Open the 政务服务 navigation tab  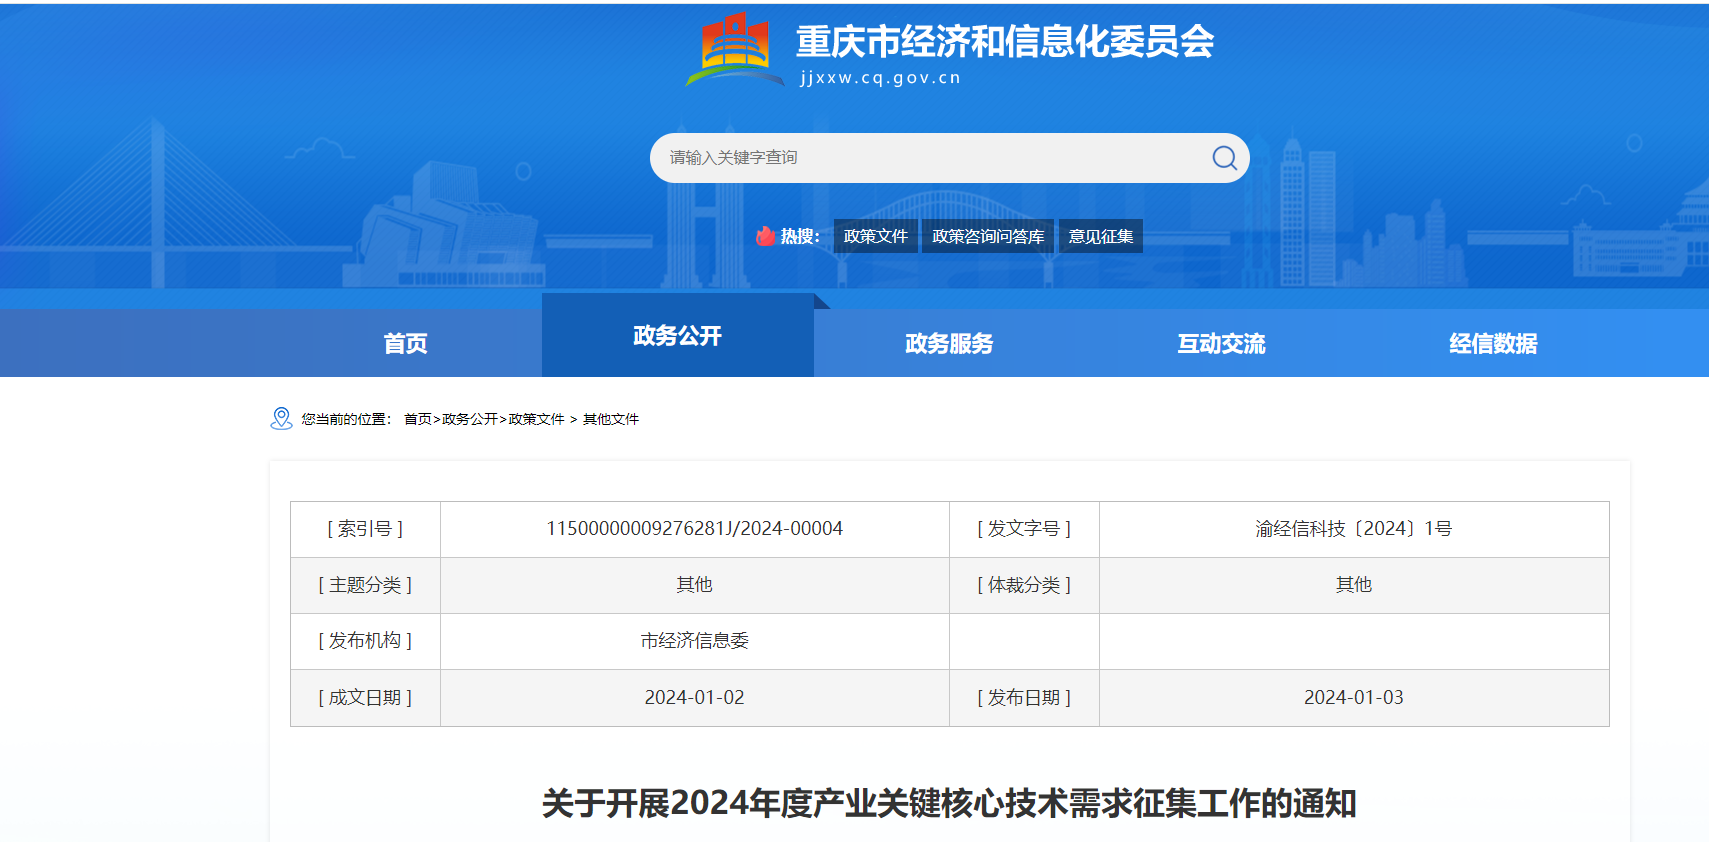pos(949,343)
